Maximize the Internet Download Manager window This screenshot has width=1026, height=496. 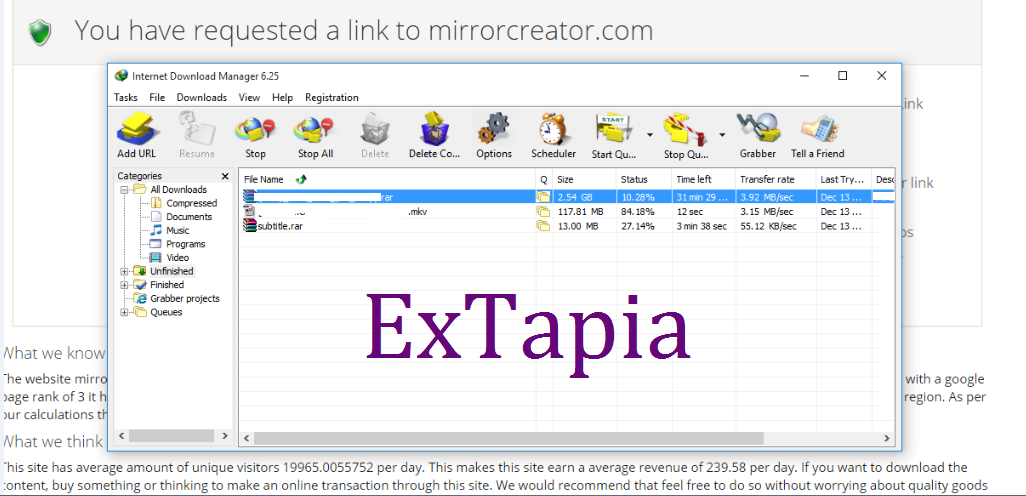click(x=843, y=76)
